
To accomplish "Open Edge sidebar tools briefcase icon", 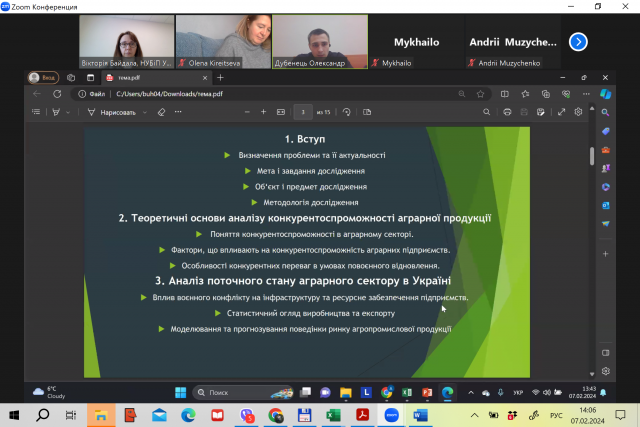I will (x=606, y=150).
